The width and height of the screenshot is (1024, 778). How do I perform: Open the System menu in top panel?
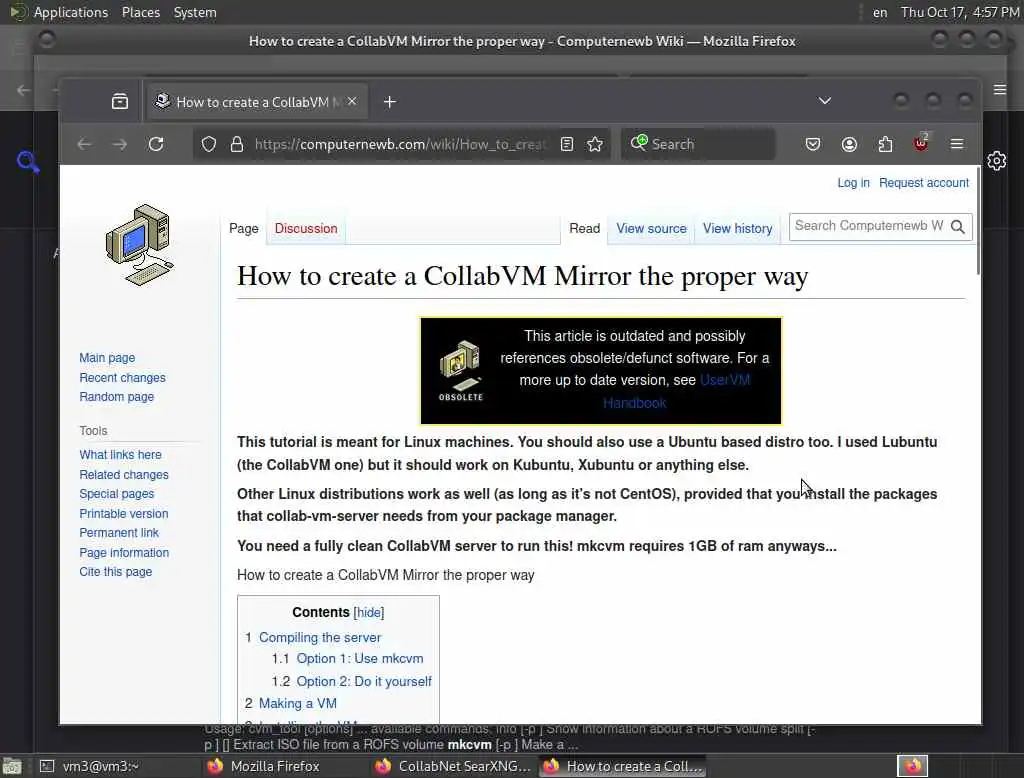pos(195,12)
